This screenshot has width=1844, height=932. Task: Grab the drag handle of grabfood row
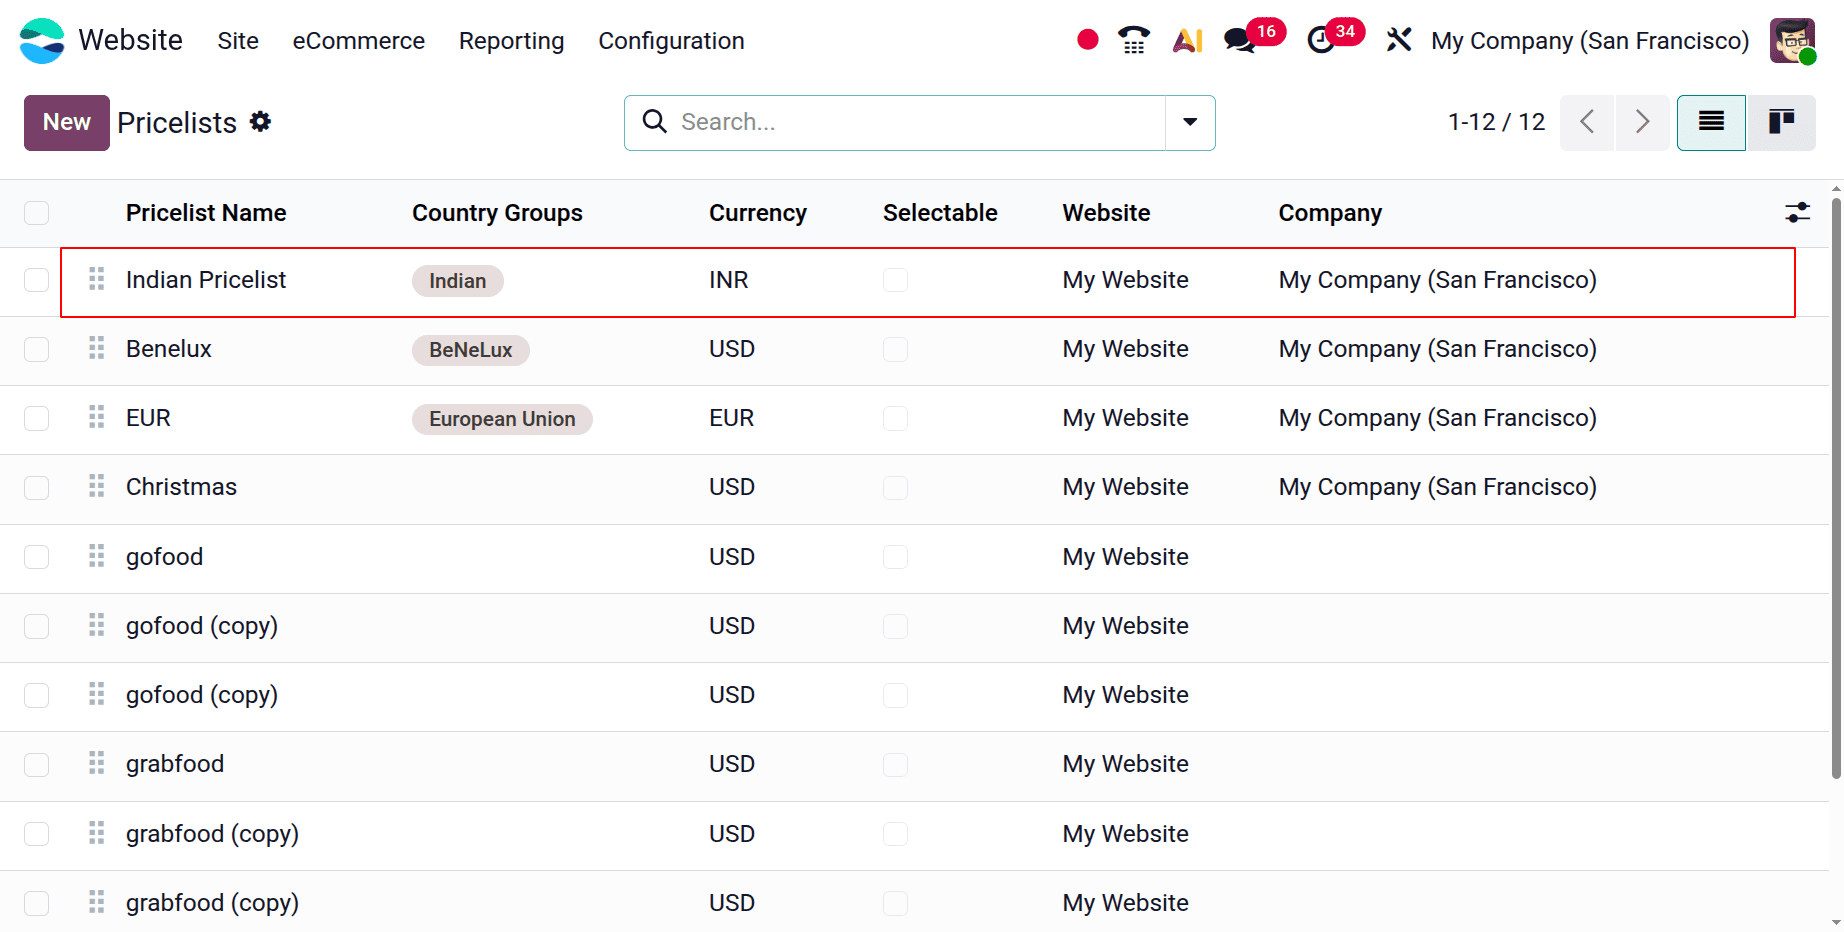pos(96,764)
